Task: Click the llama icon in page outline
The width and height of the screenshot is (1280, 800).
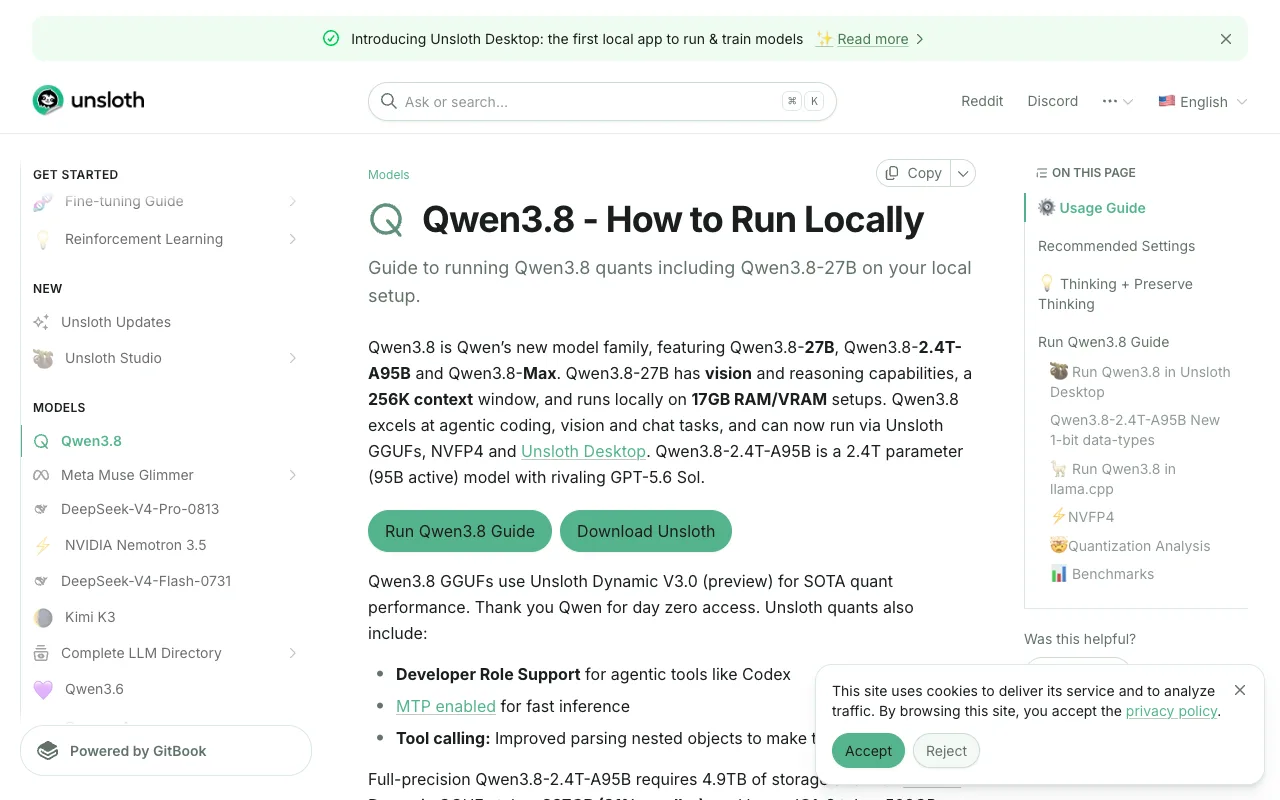Action: pos(1058,469)
